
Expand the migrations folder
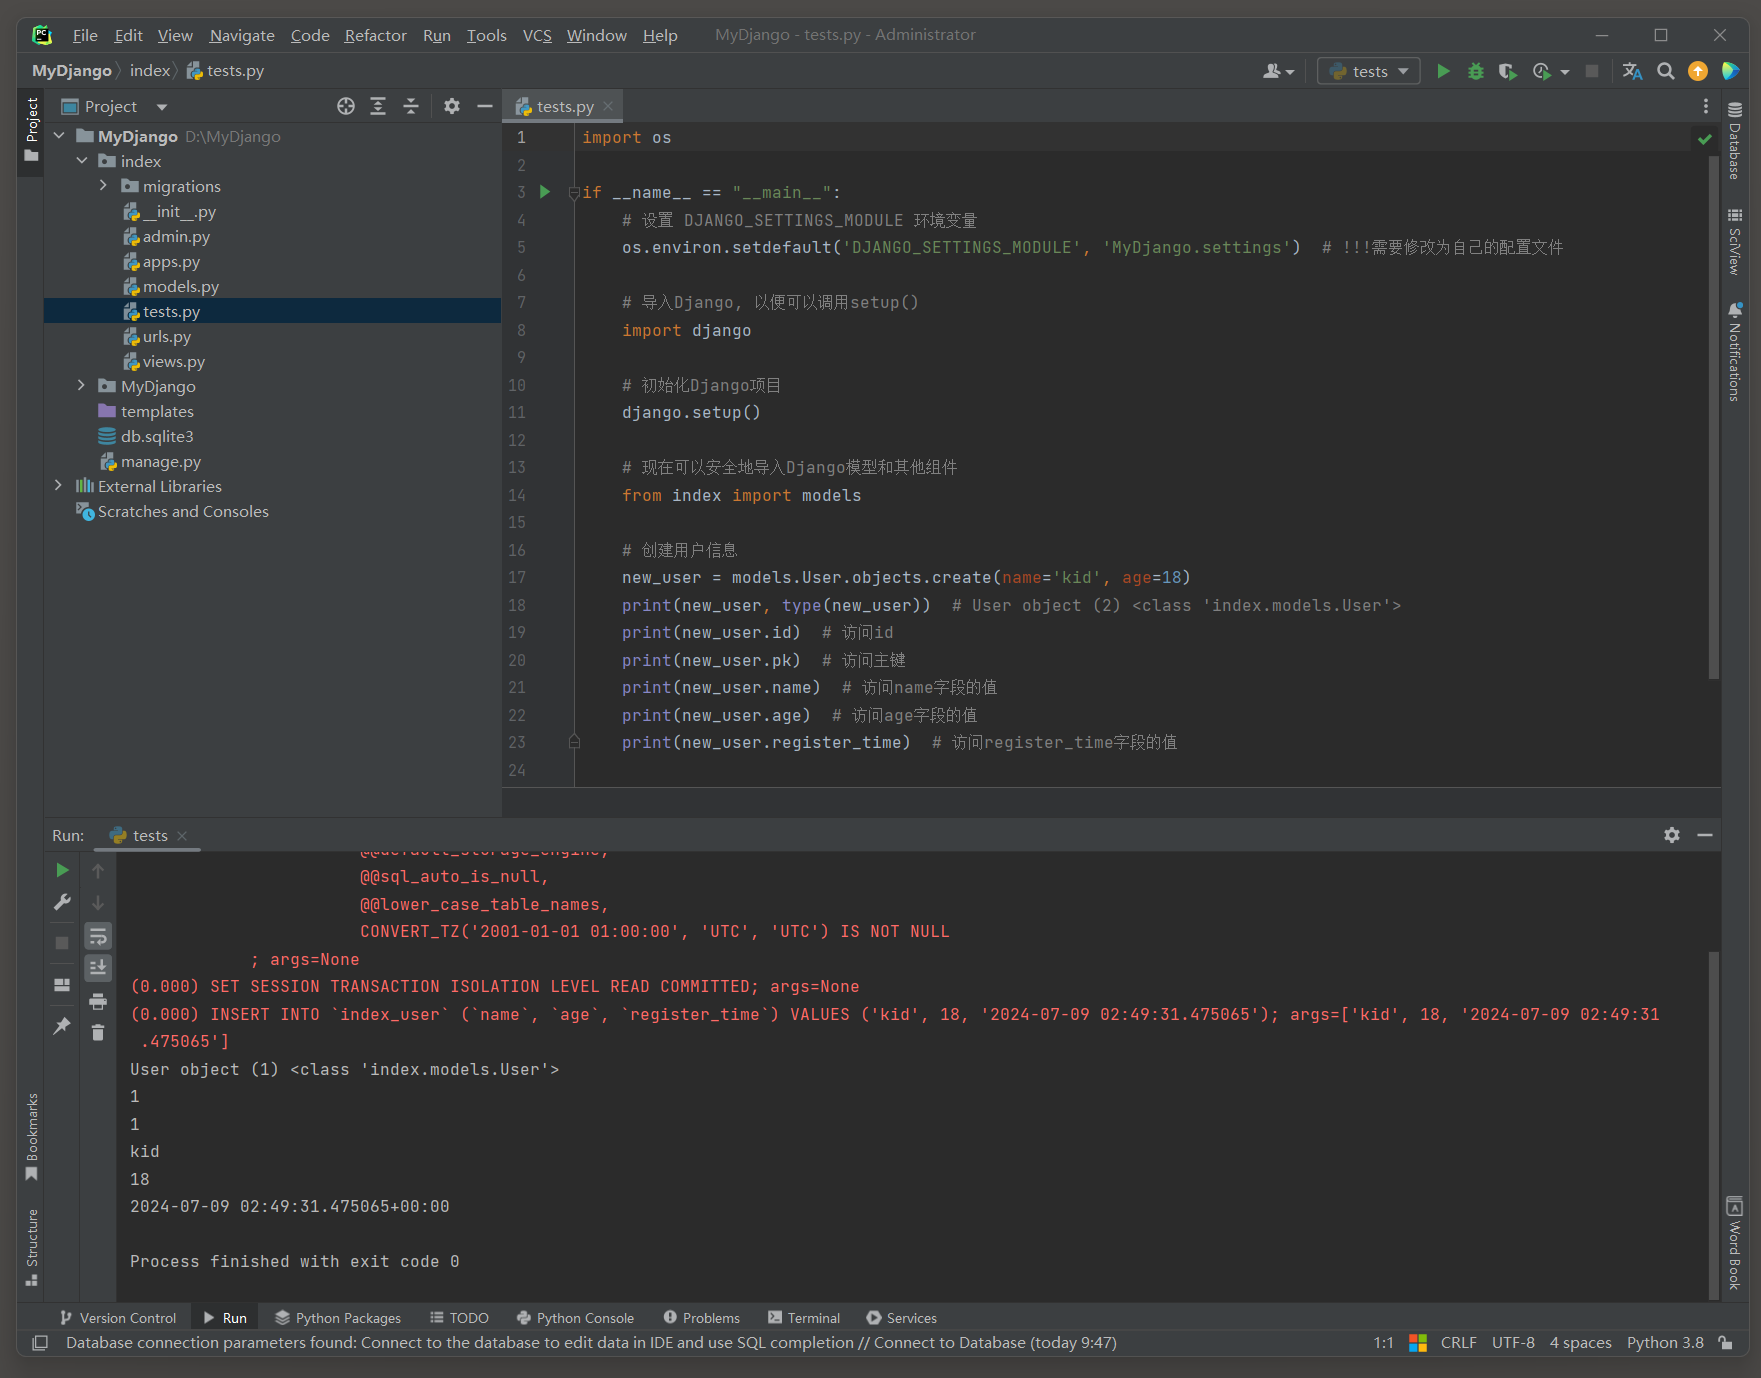click(103, 186)
